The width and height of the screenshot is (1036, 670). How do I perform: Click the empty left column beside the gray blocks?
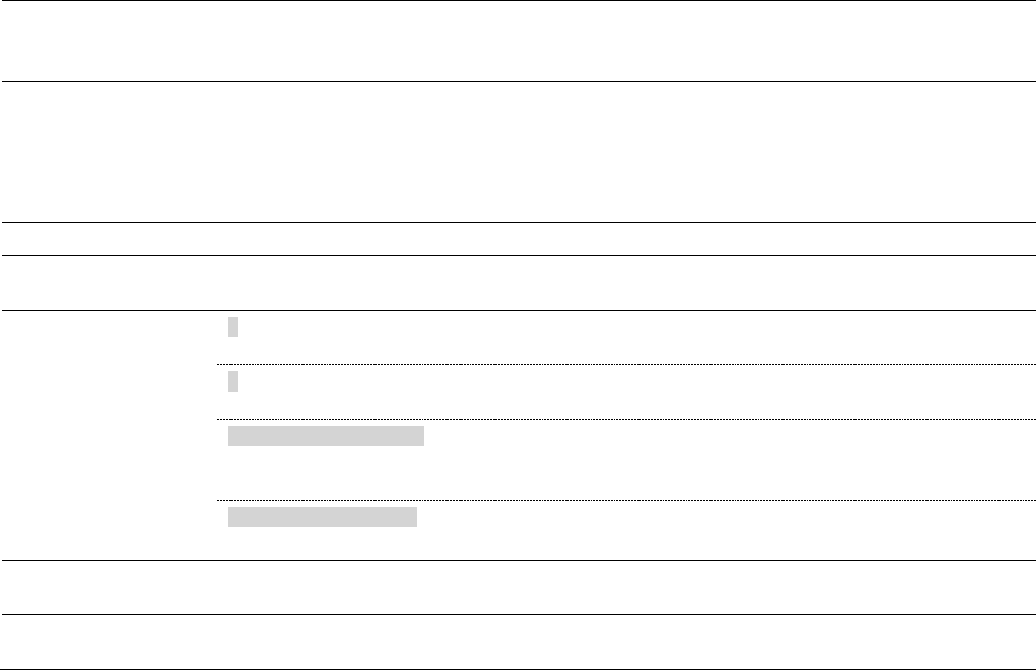[109, 435]
